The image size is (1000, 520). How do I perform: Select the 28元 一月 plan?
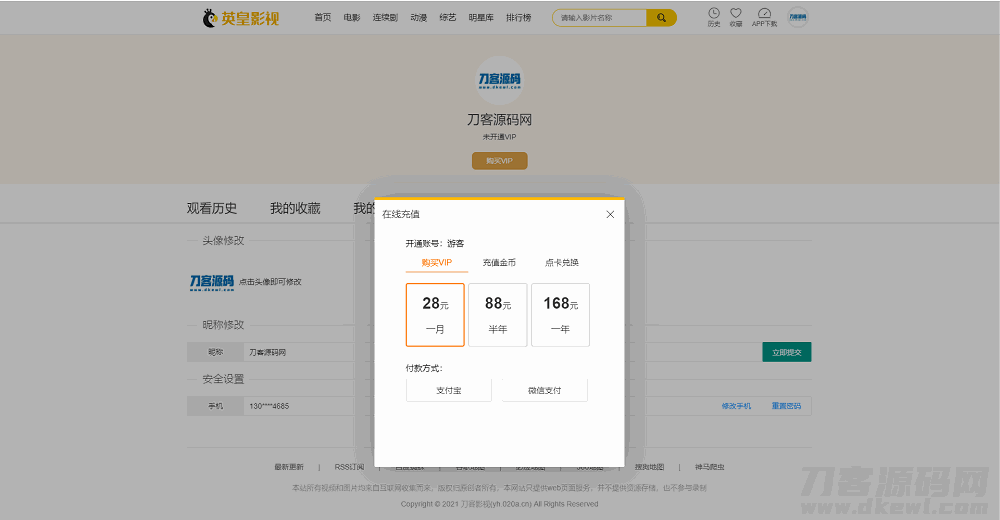(x=435, y=314)
